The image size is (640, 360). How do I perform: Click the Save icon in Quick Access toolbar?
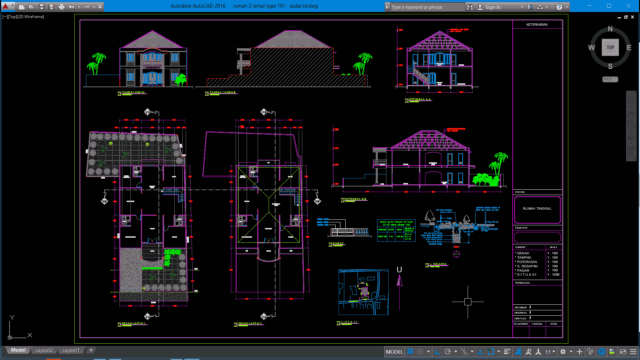(x=41, y=7)
